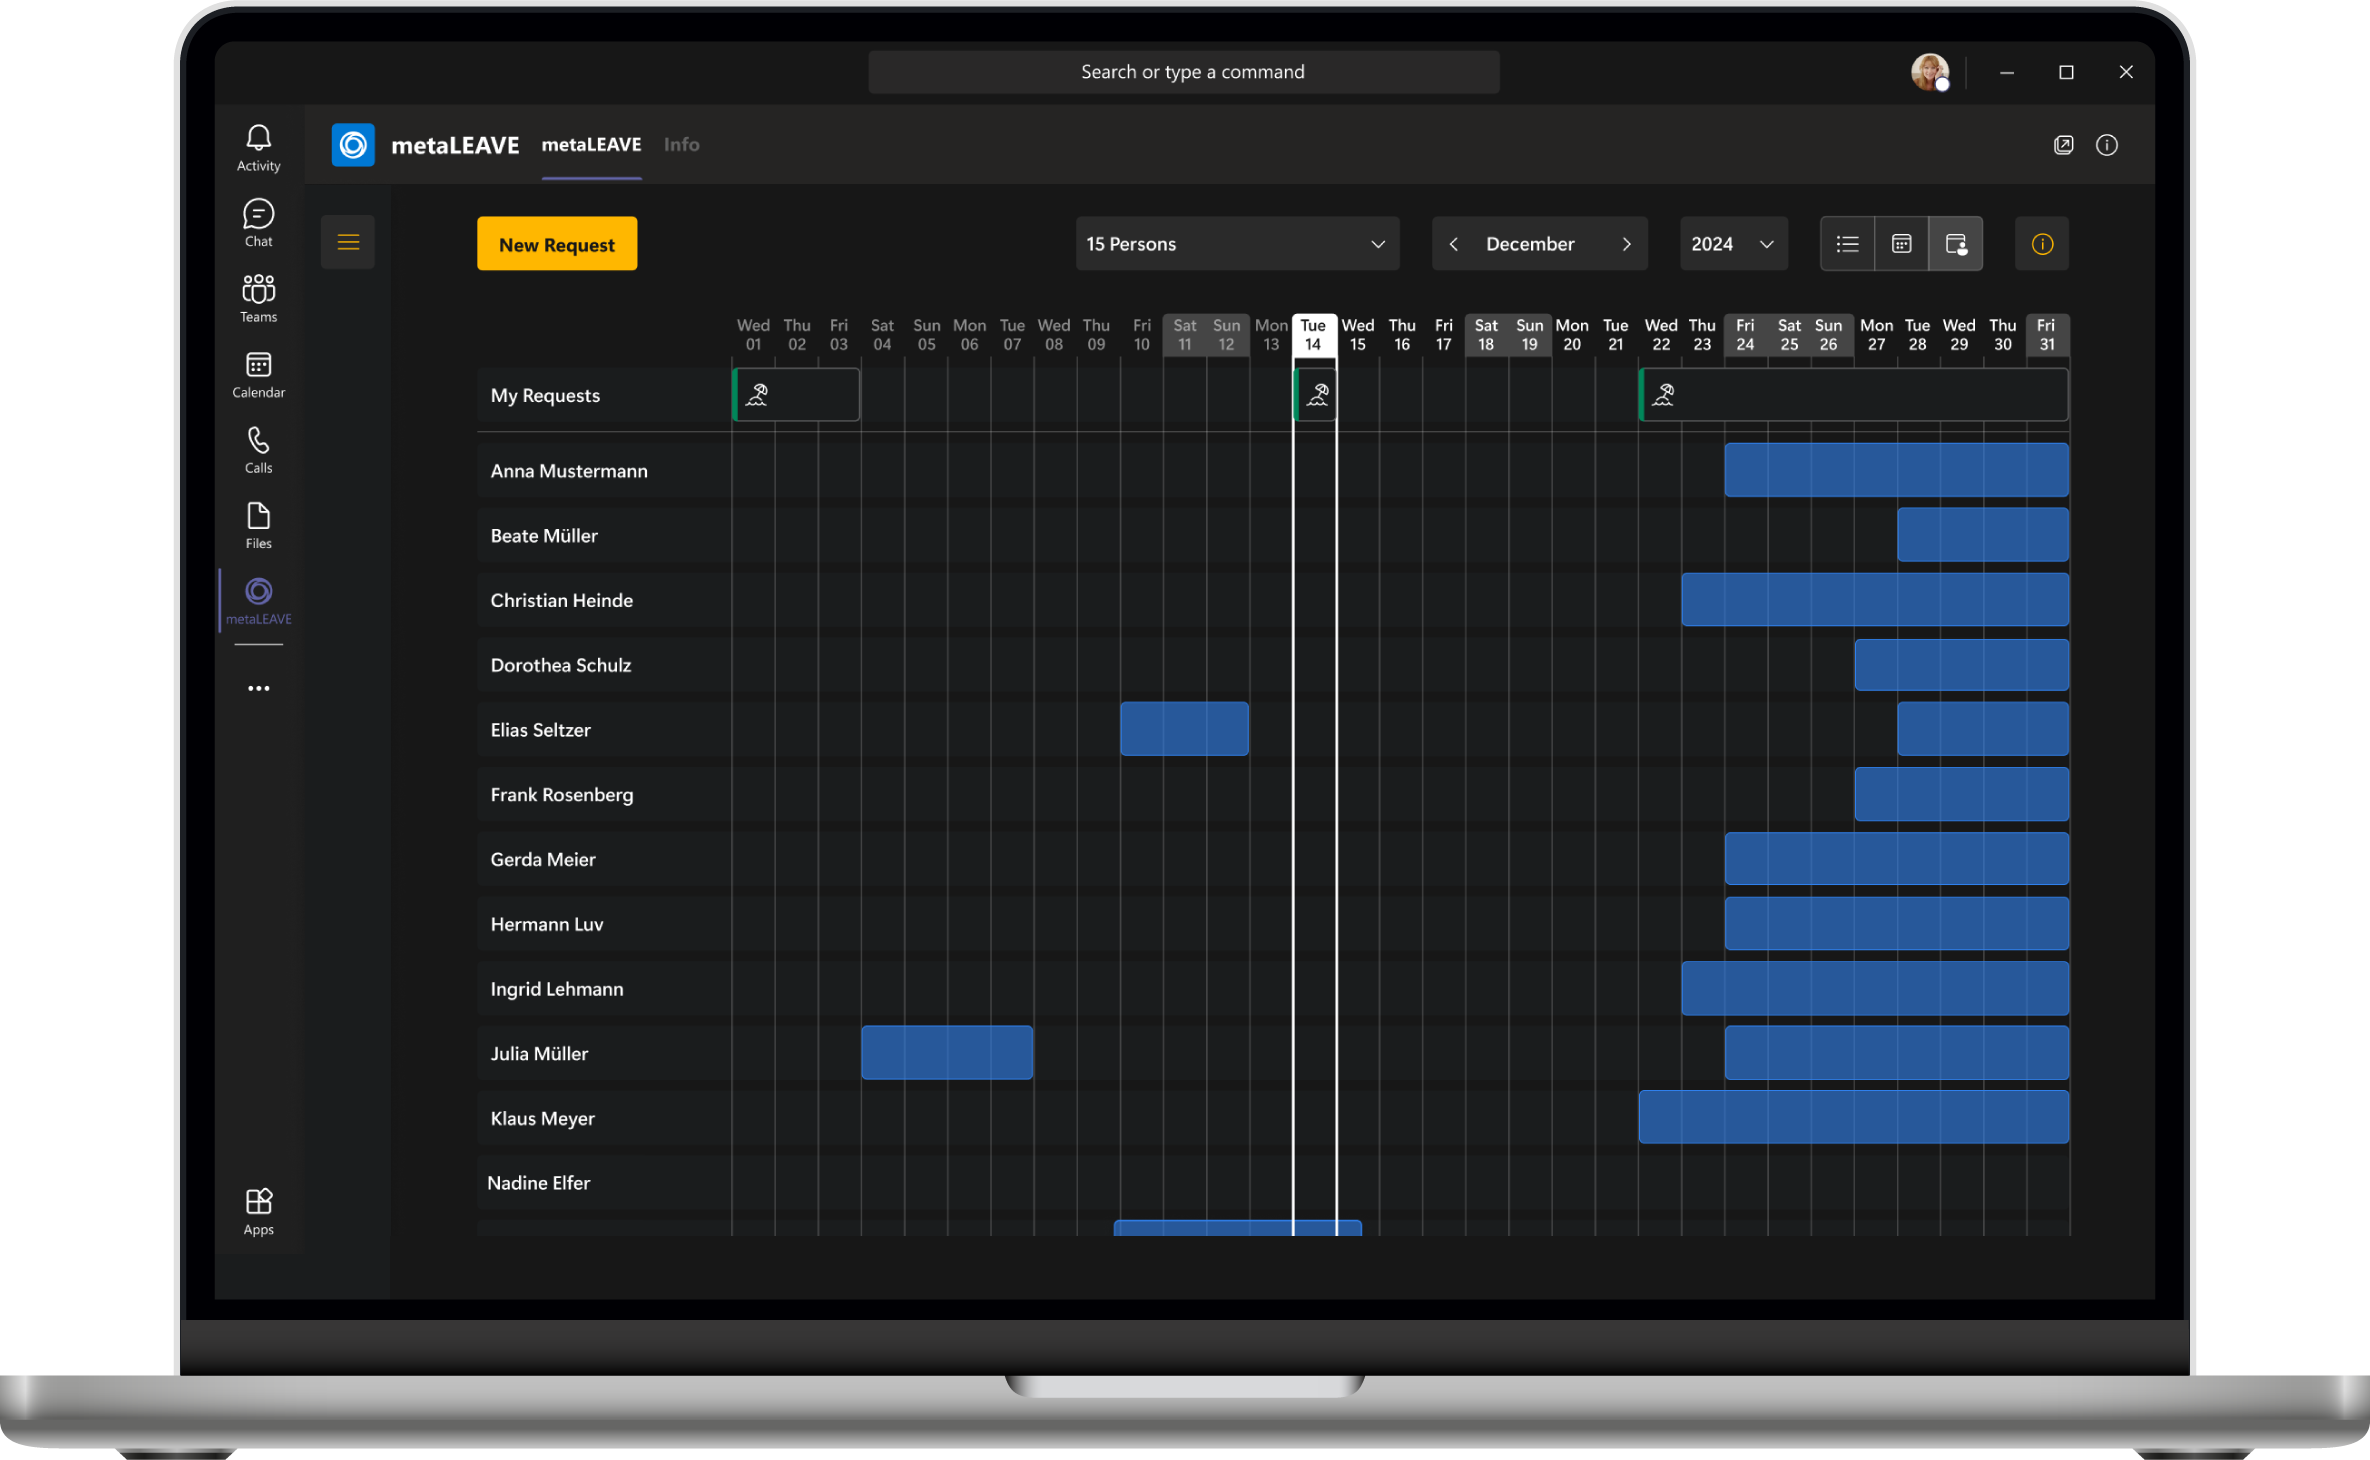
Task: Select the Tue 14 day header
Action: point(1314,335)
